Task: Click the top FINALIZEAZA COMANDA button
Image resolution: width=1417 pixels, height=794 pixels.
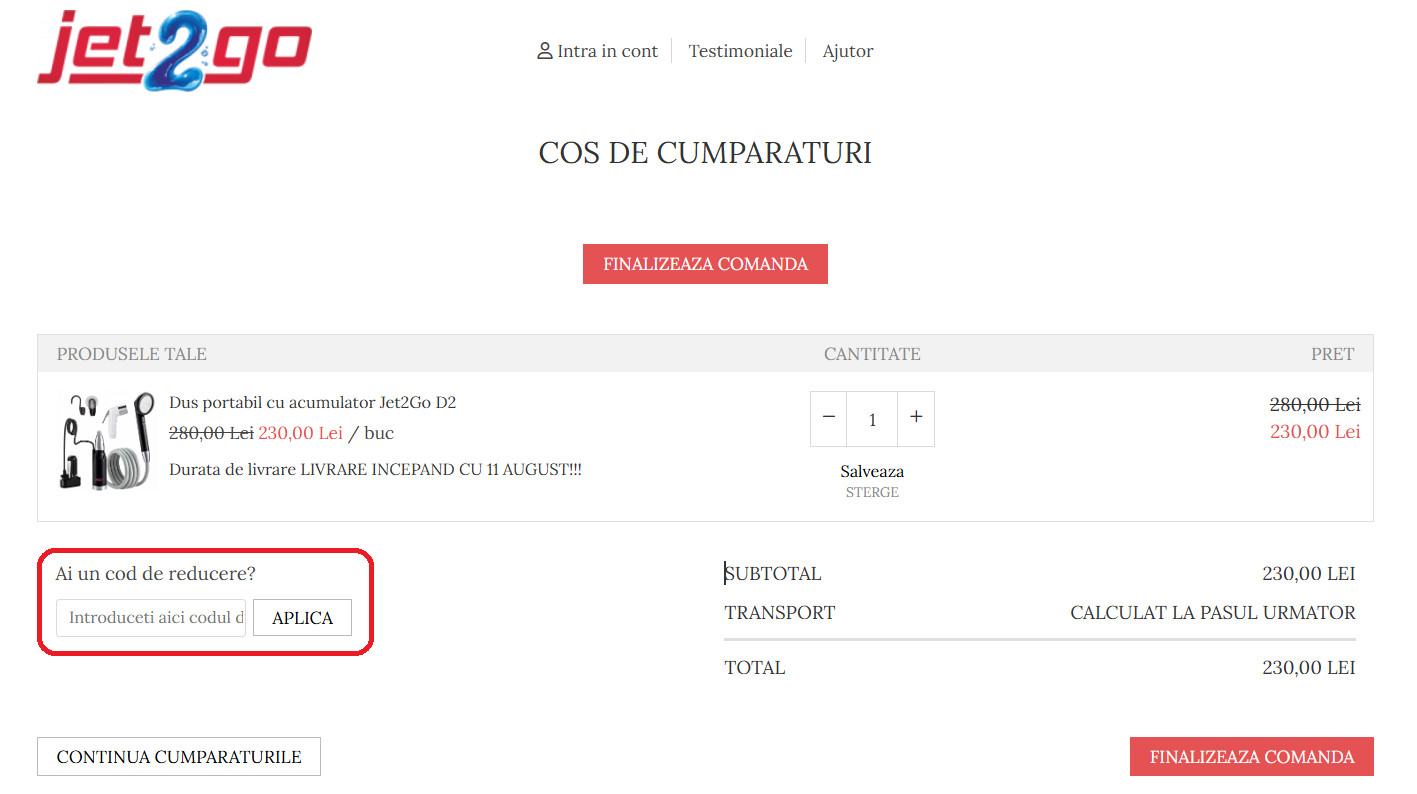Action: click(x=705, y=263)
